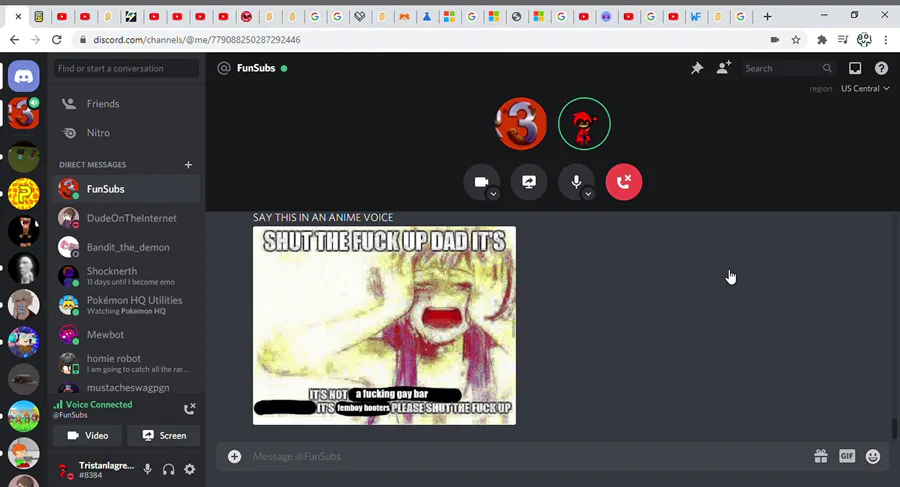Open DM with homie robot
This screenshot has width=900, height=487.
pyautogui.click(x=126, y=364)
